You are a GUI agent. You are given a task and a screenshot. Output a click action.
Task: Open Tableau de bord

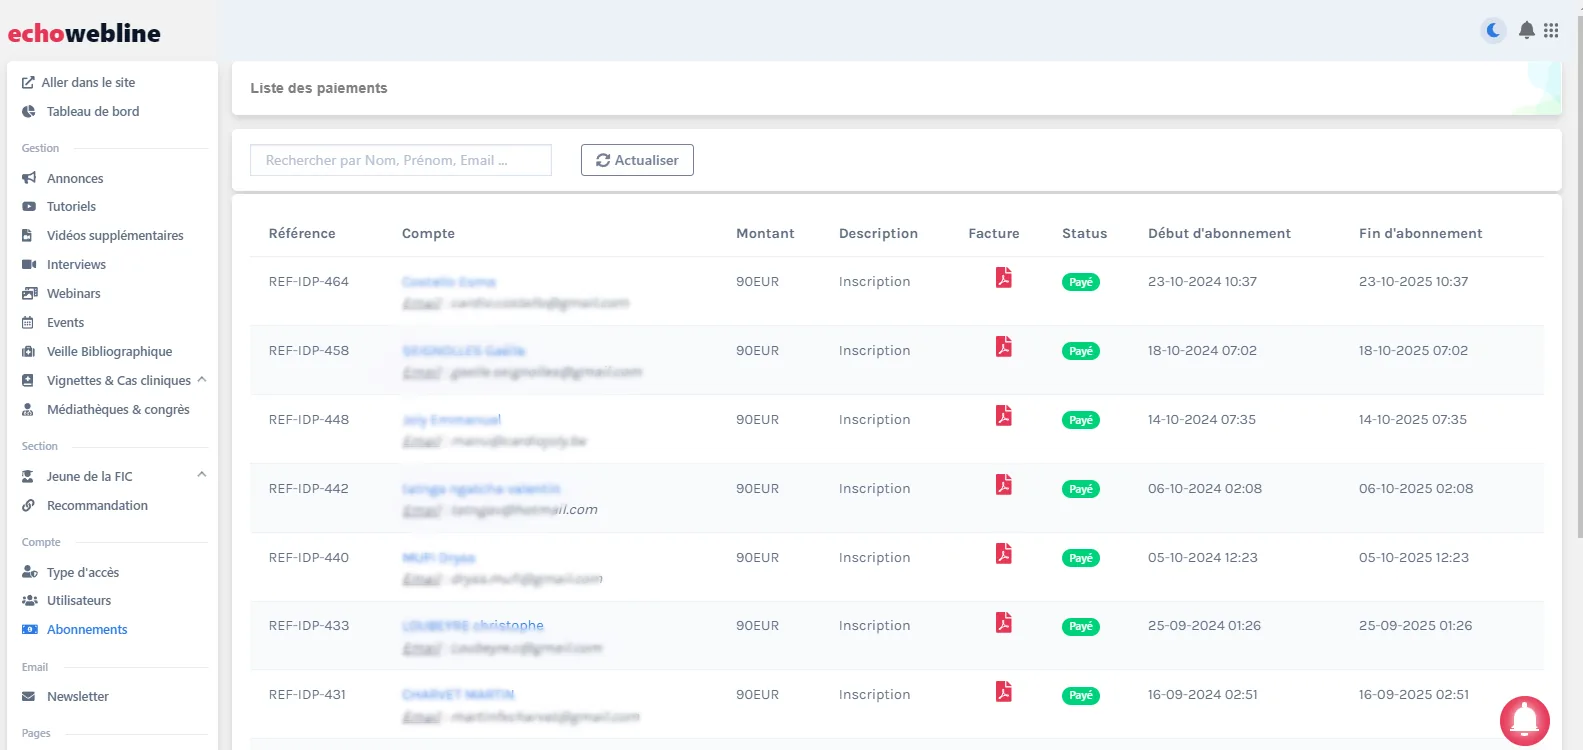click(81, 111)
